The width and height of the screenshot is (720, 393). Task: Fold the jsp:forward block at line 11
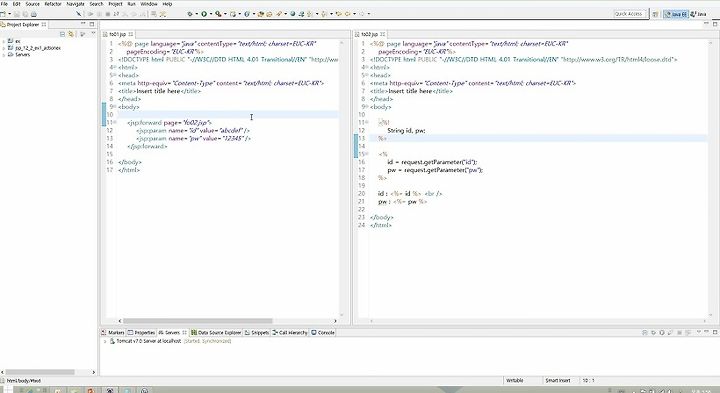click(x=114, y=123)
